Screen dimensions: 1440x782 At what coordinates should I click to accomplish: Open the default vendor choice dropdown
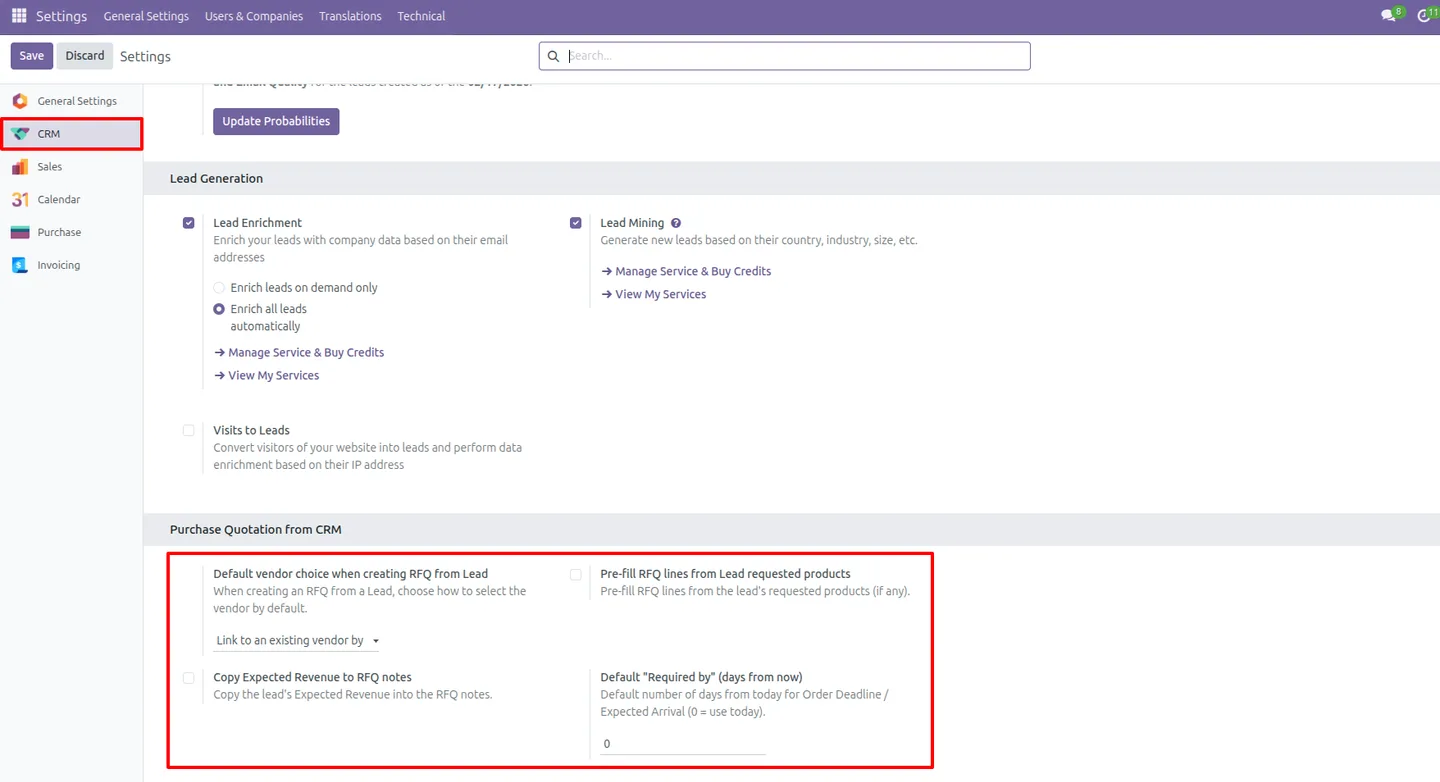pos(297,640)
